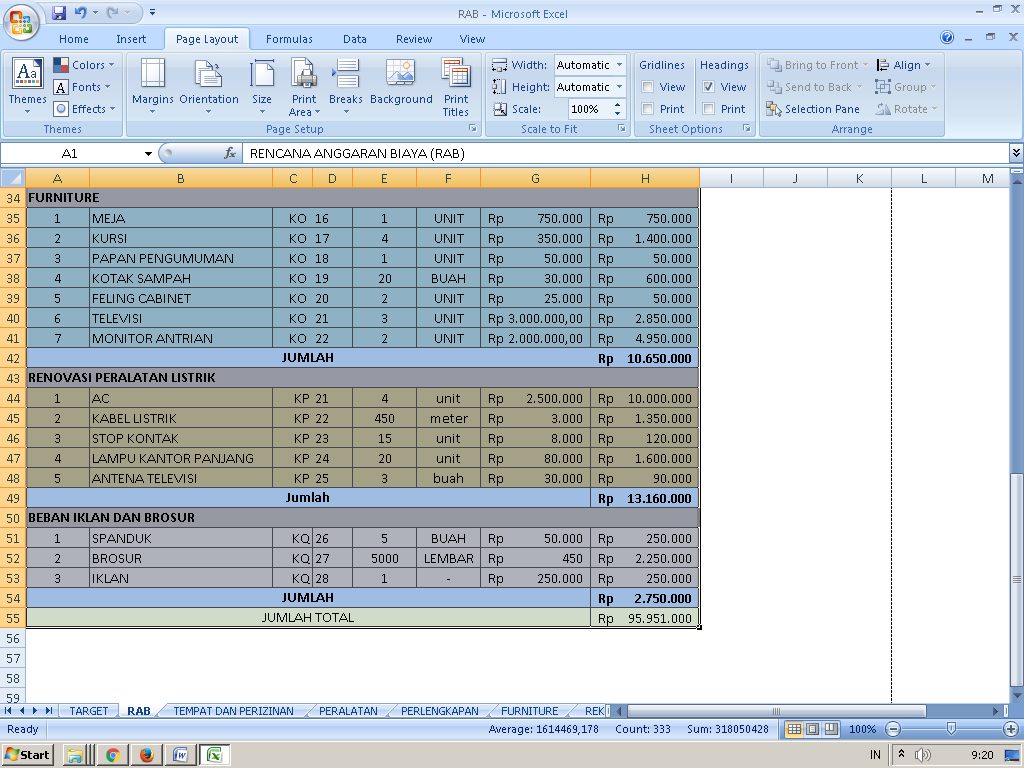Open Scale to Fit dialog launcher

(x=622, y=129)
